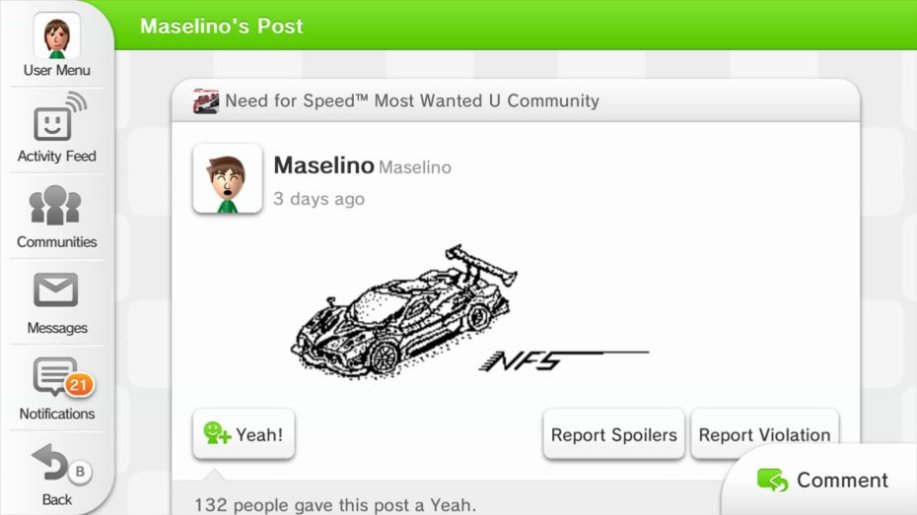This screenshot has height=515, width=917.
Task: Click the Need for Speed community icon
Action: 206,101
